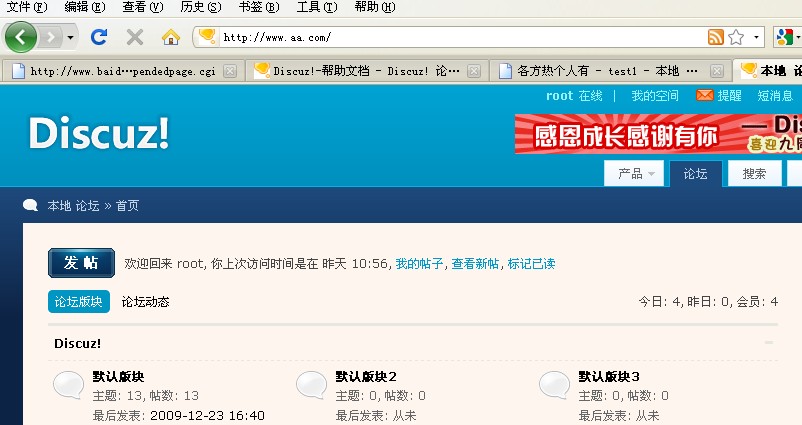
Task: Click the grey Stop loading X icon
Action: 135,37
